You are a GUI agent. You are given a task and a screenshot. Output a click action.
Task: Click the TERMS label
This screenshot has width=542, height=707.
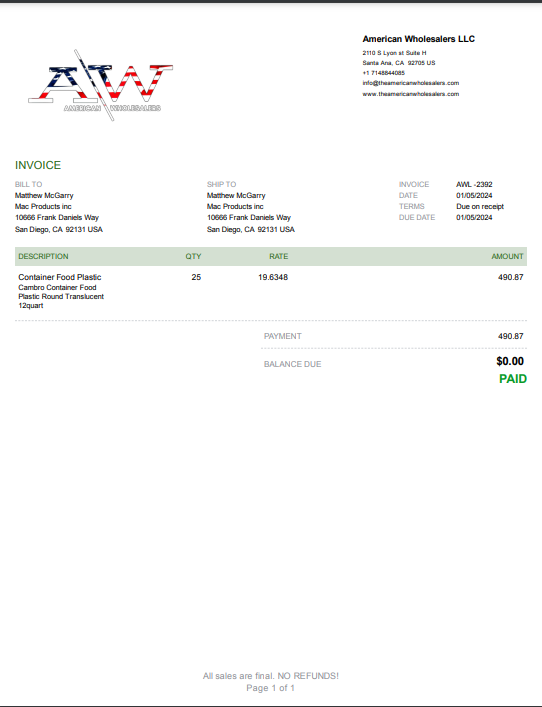(x=412, y=206)
